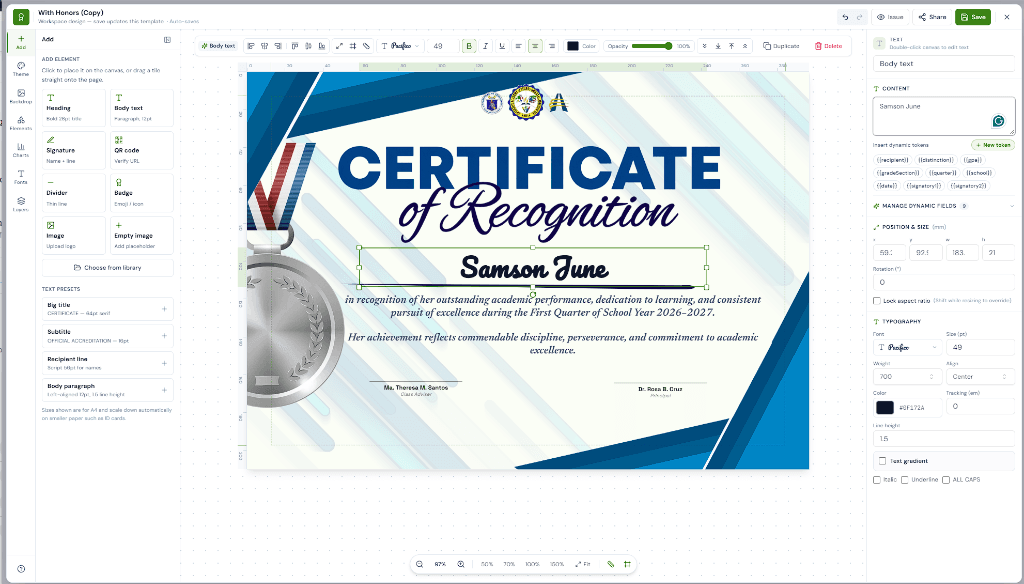
Task: Open the Charts sidebar panel
Action: tap(21, 150)
